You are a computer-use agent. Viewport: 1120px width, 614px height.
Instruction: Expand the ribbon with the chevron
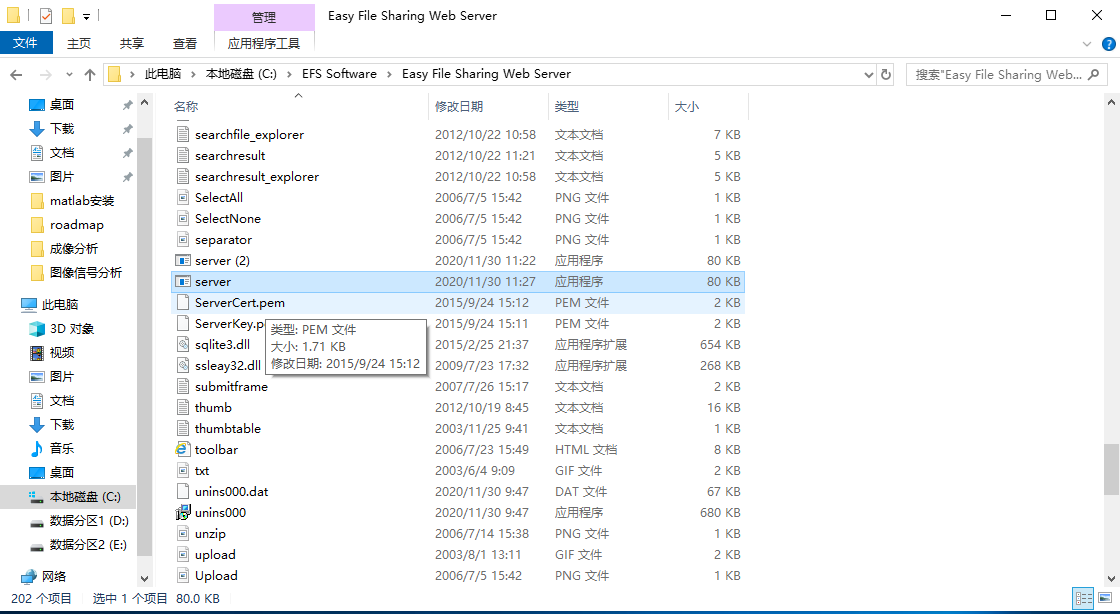1087,44
